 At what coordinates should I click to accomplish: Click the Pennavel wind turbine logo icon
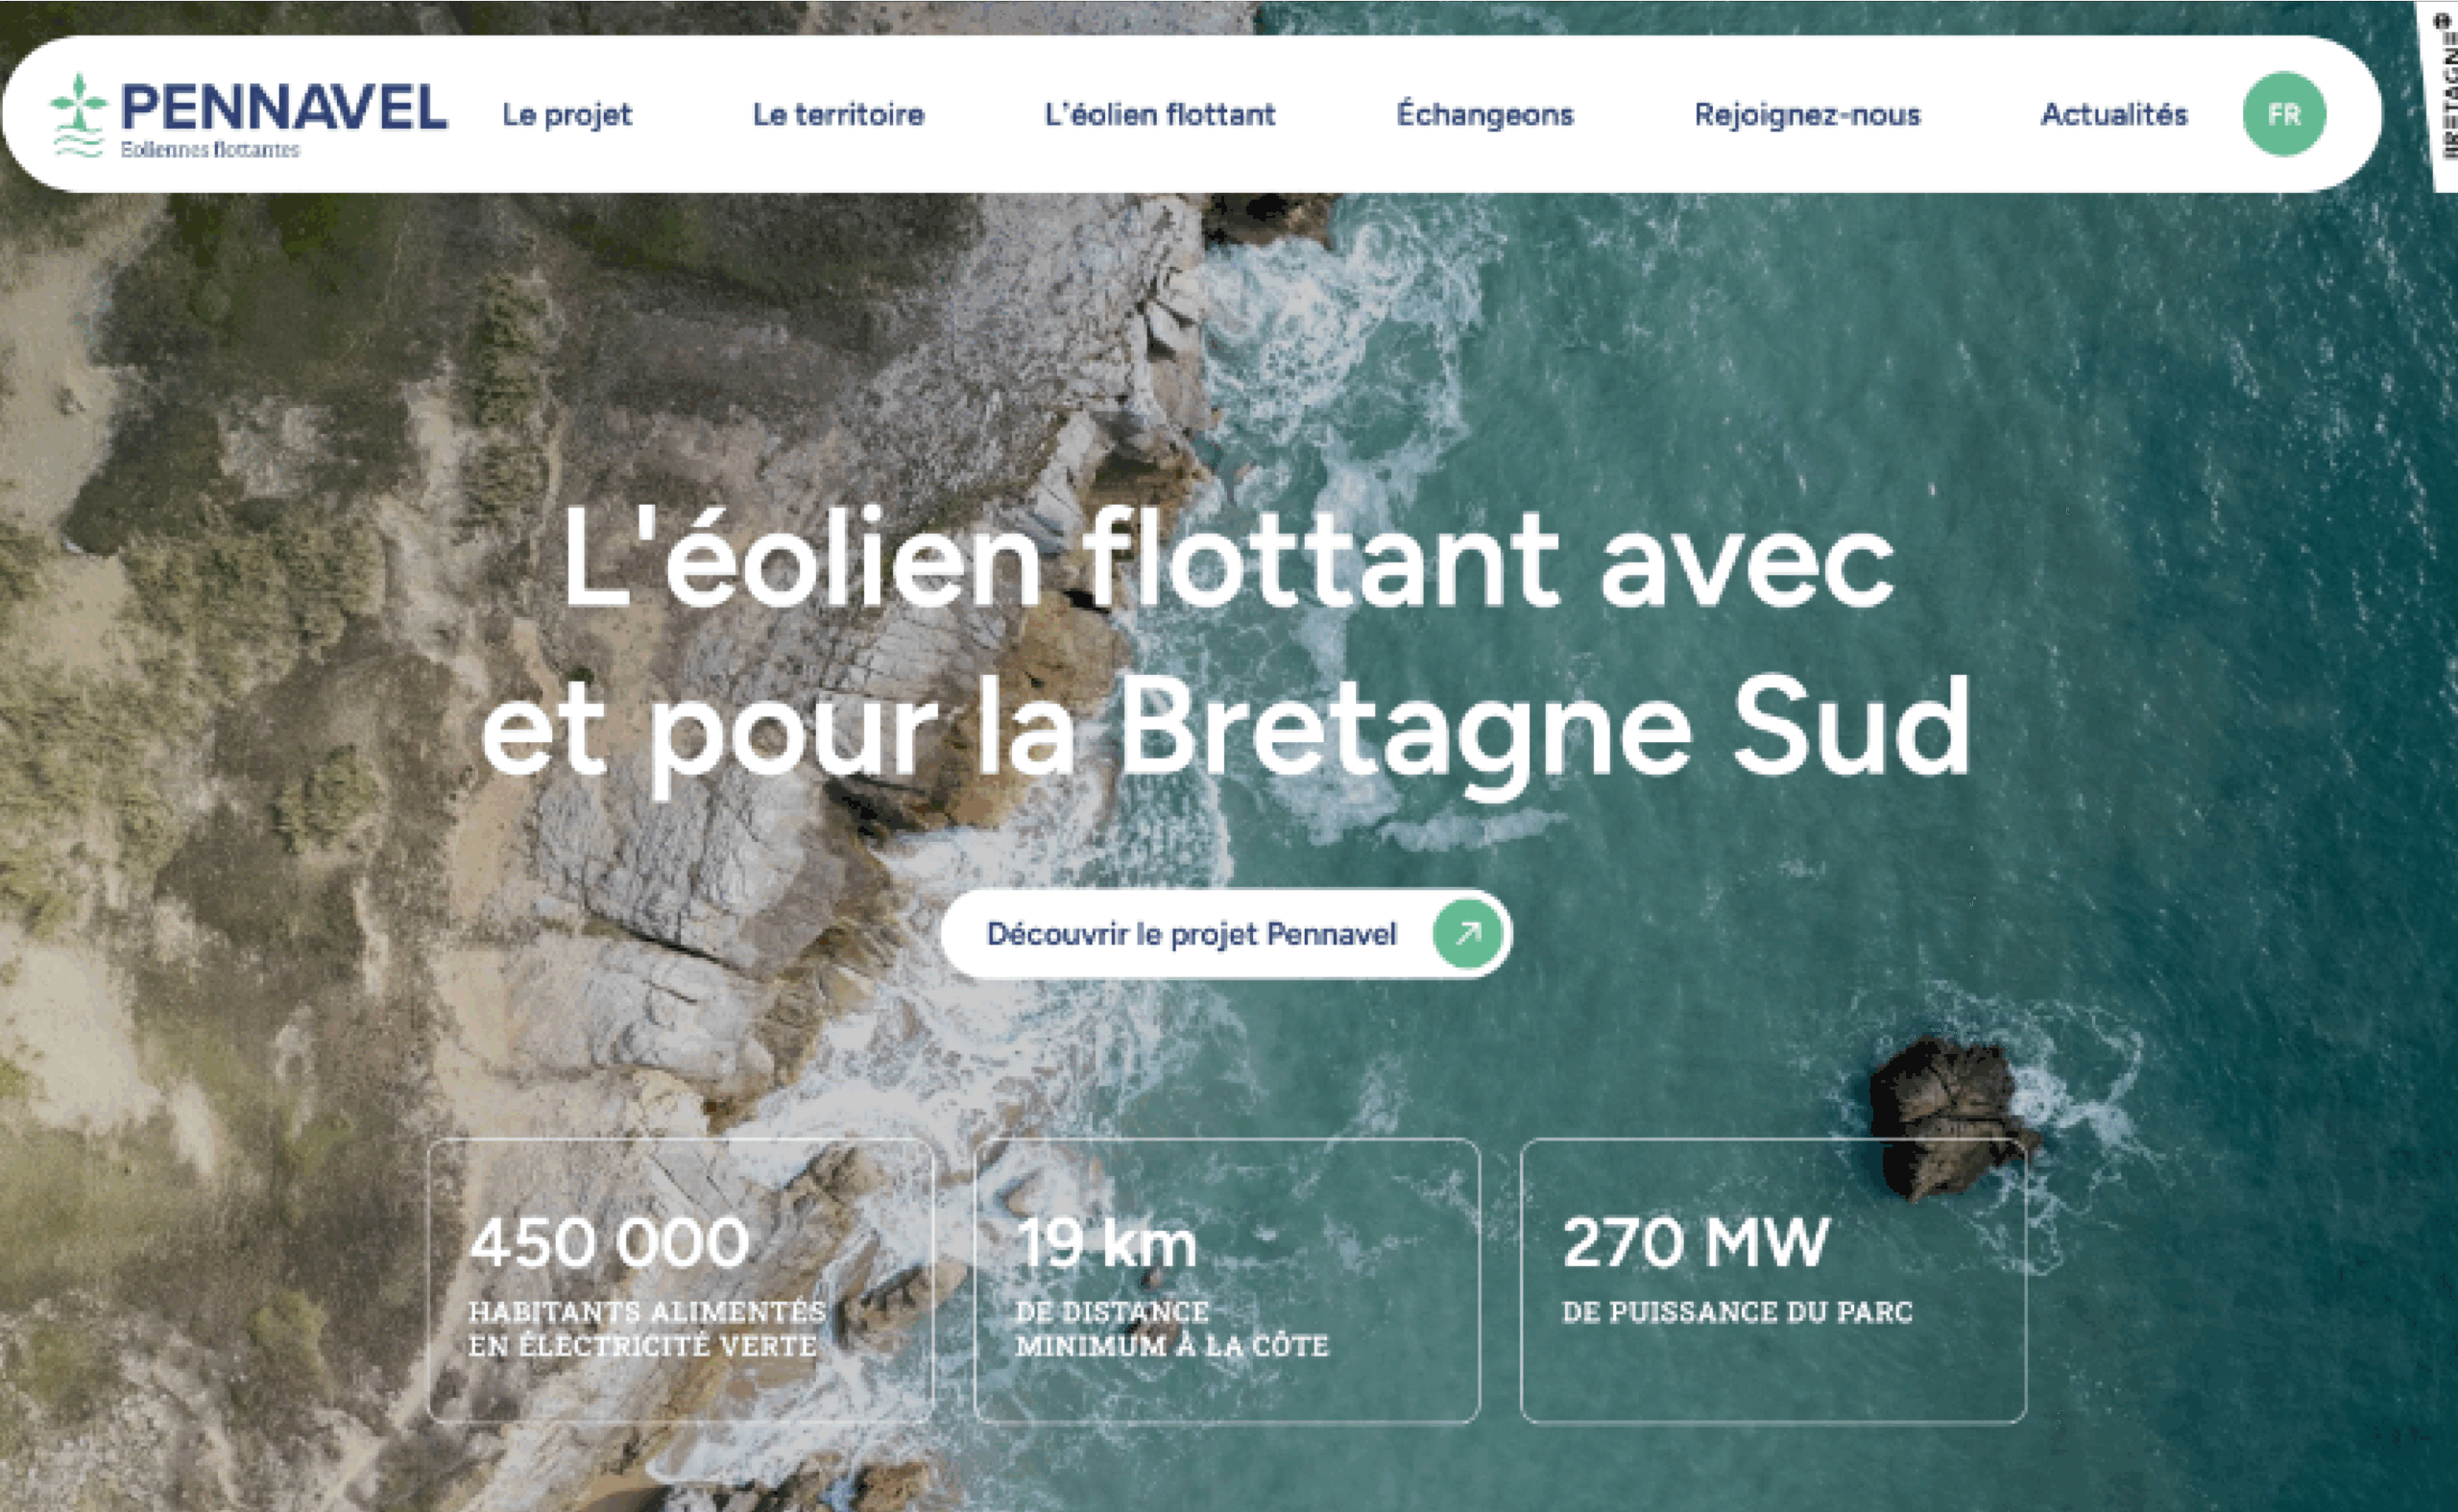tap(78, 115)
